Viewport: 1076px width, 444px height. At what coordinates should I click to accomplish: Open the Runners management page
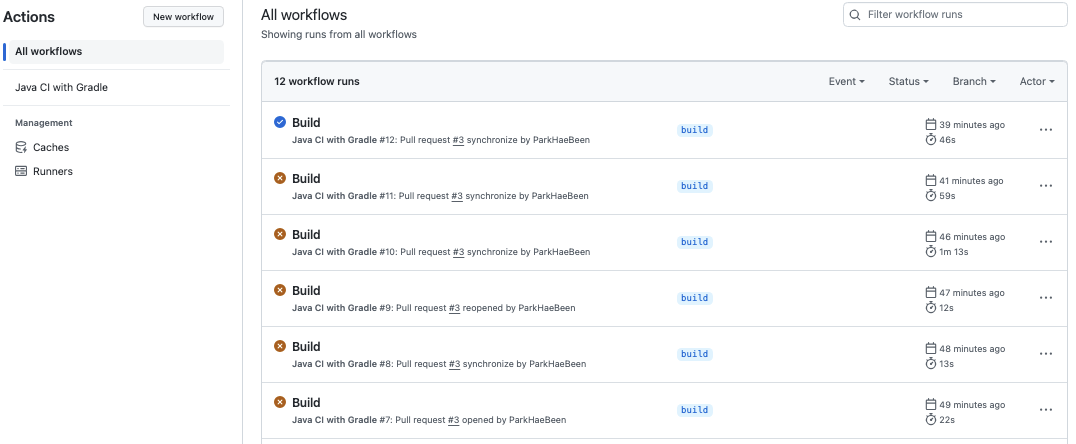pyautogui.click(x=53, y=171)
